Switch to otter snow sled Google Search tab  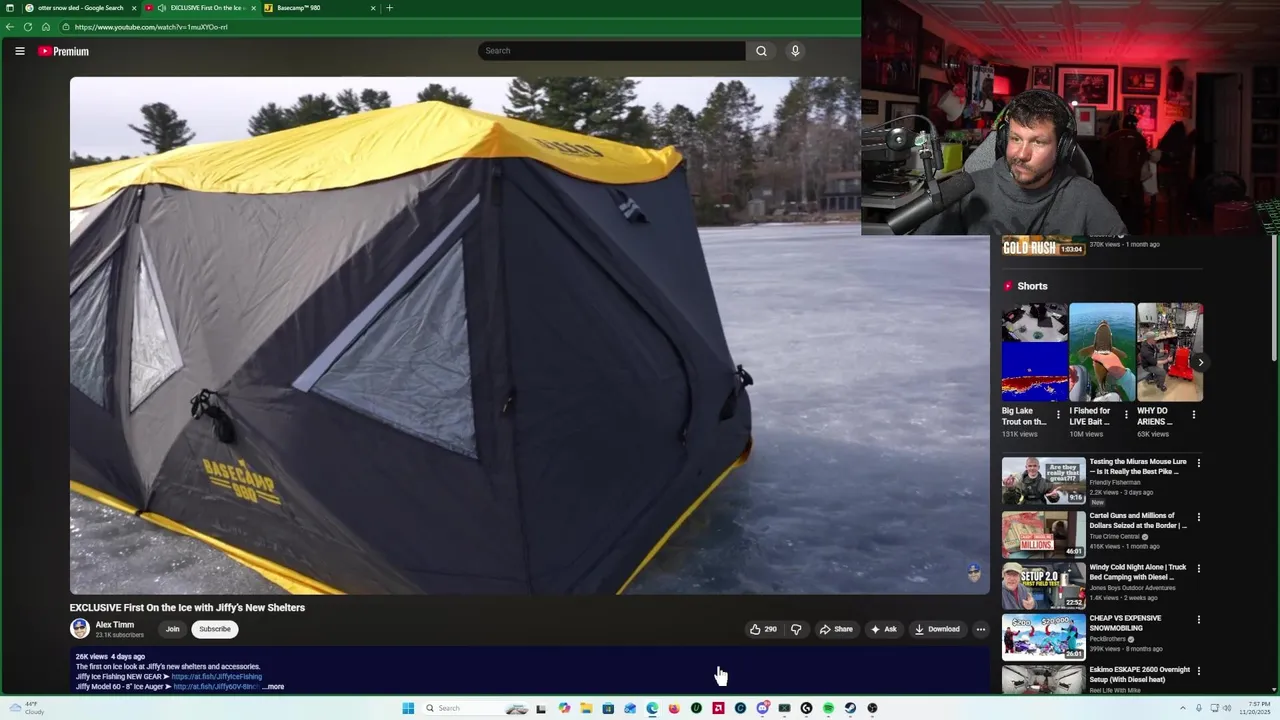80,8
